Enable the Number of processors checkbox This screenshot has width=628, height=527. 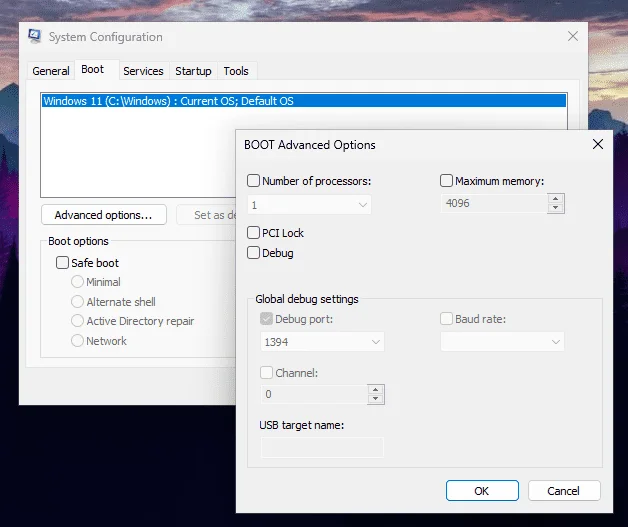[x=254, y=181]
